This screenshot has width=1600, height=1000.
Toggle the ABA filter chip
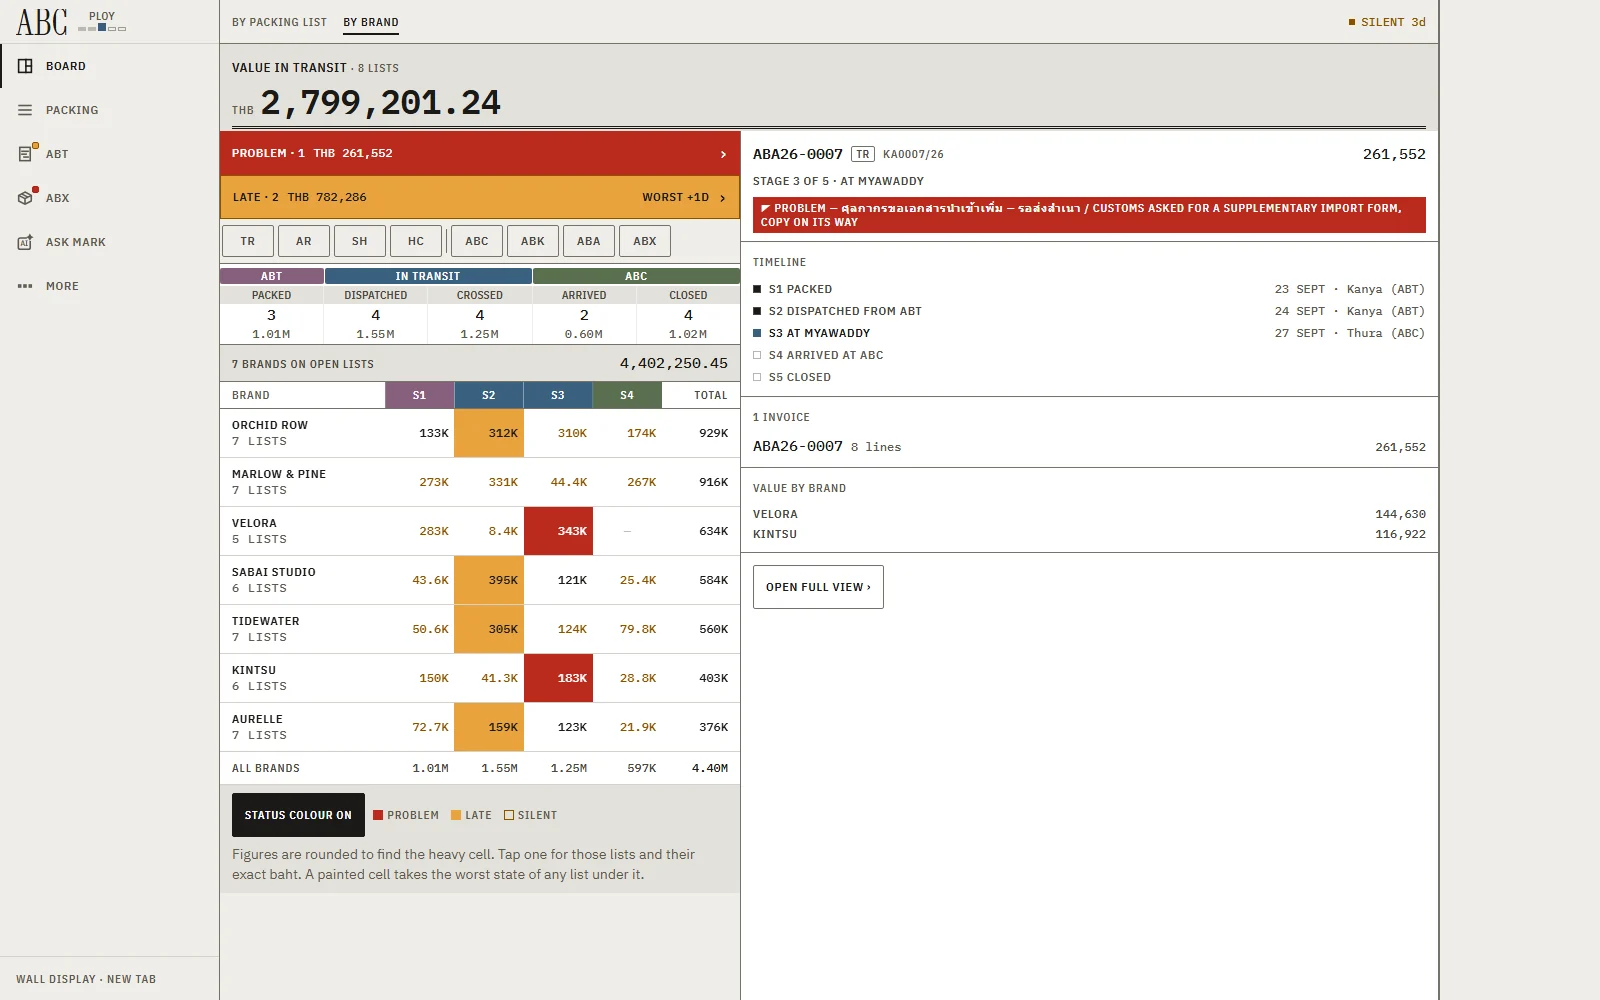click(x=589, y=241)
